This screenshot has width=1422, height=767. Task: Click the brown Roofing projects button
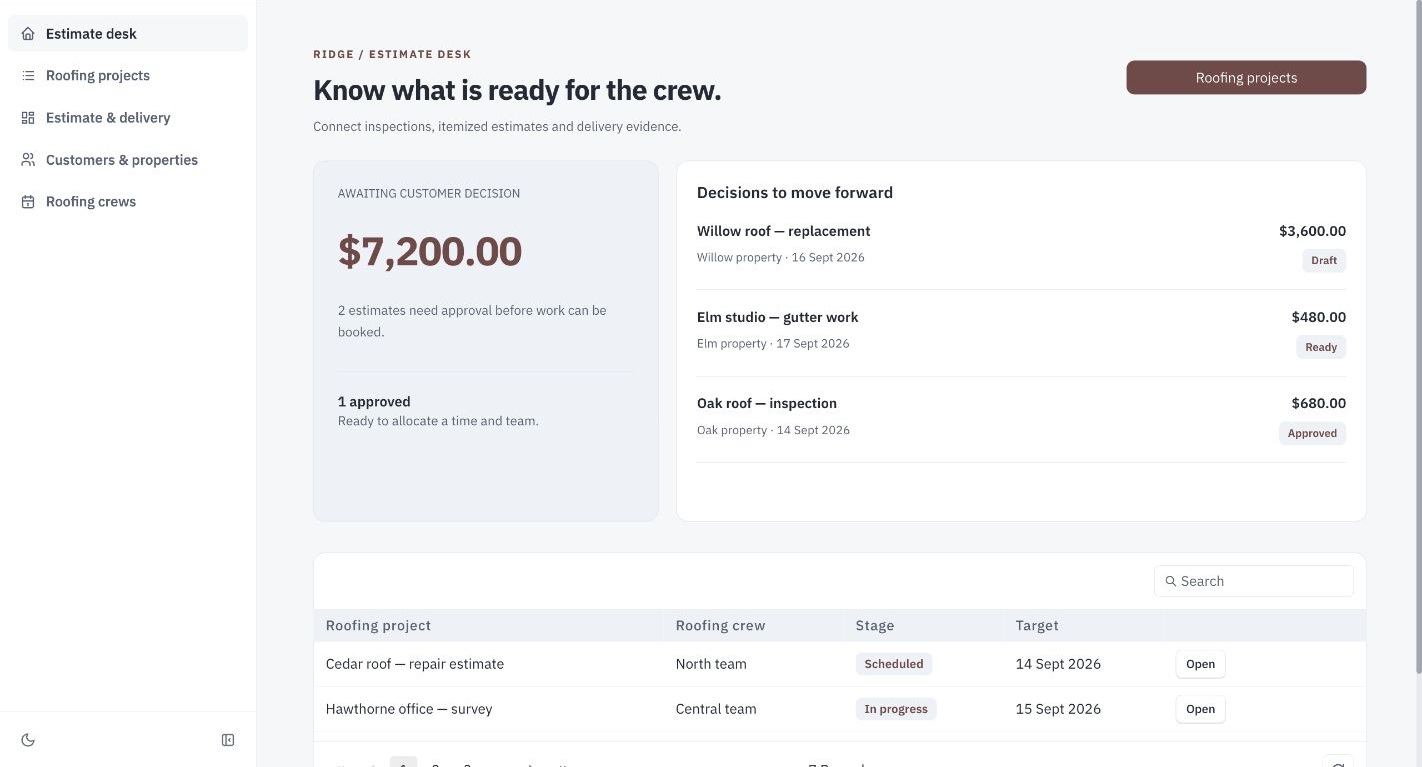pyautogui.click(x=1246, y=78)
